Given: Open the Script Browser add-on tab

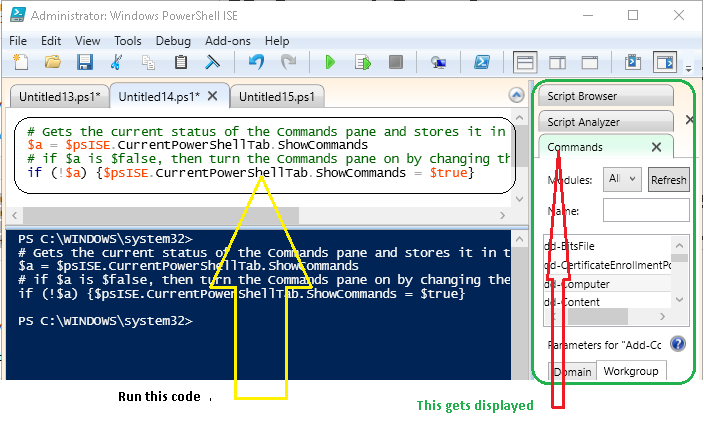Looking at the screenshot, I should [x=606, y=96].
